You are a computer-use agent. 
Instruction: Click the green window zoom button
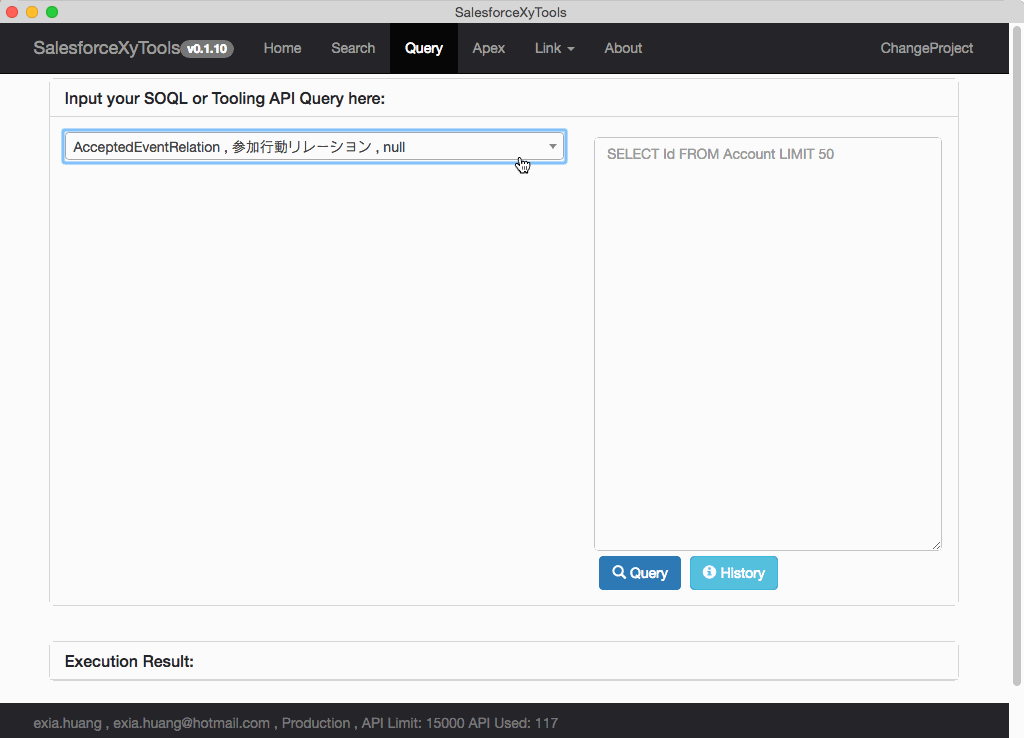(52, 12)
